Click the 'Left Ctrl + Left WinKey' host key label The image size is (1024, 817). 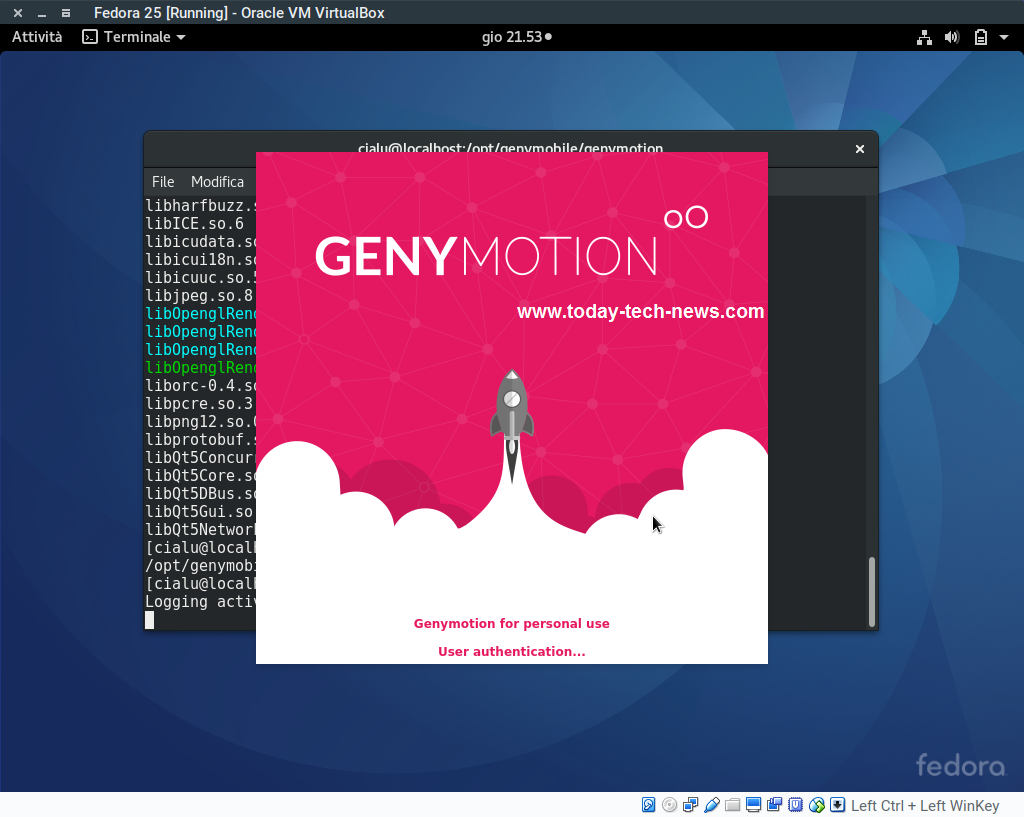(925, 806)
